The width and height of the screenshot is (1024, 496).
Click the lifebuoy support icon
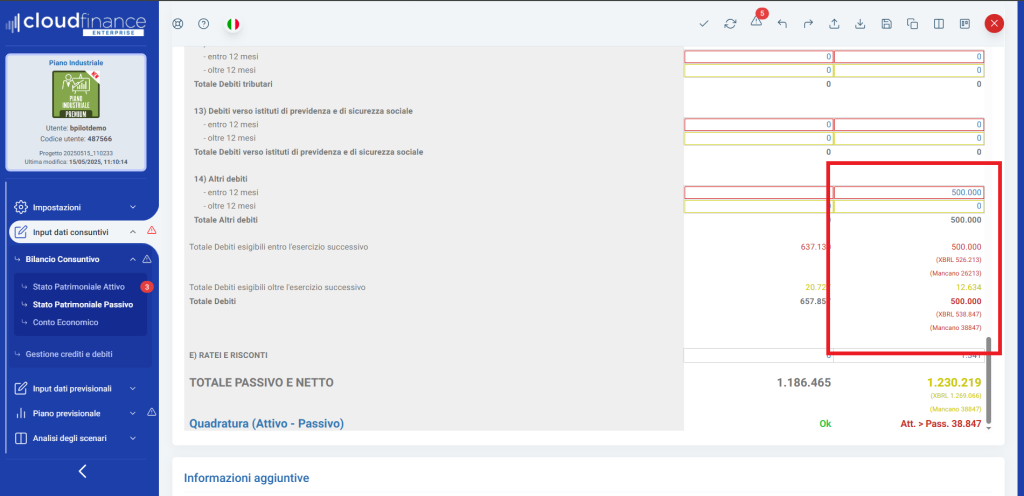pos(178,23)
